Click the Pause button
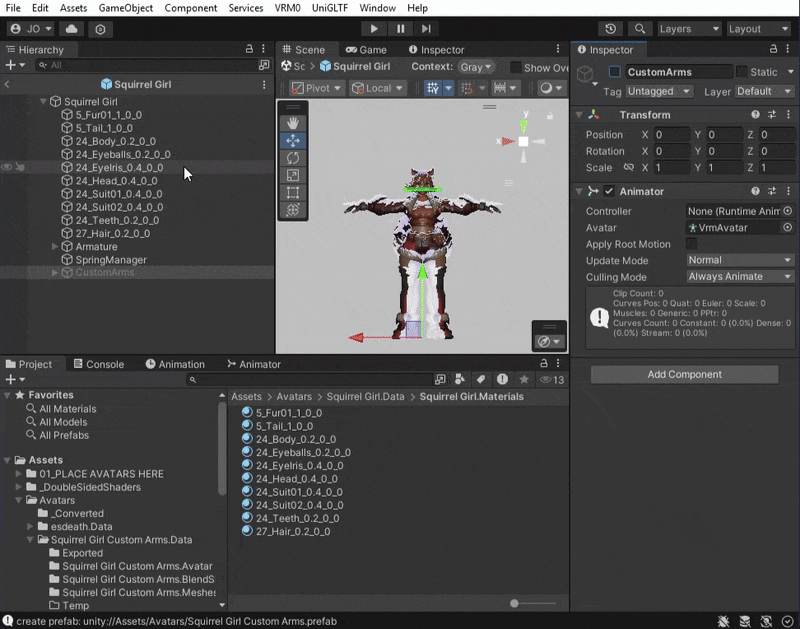This screenshot has width=800, height=629. pyautogui.click(x=401, y=29)
